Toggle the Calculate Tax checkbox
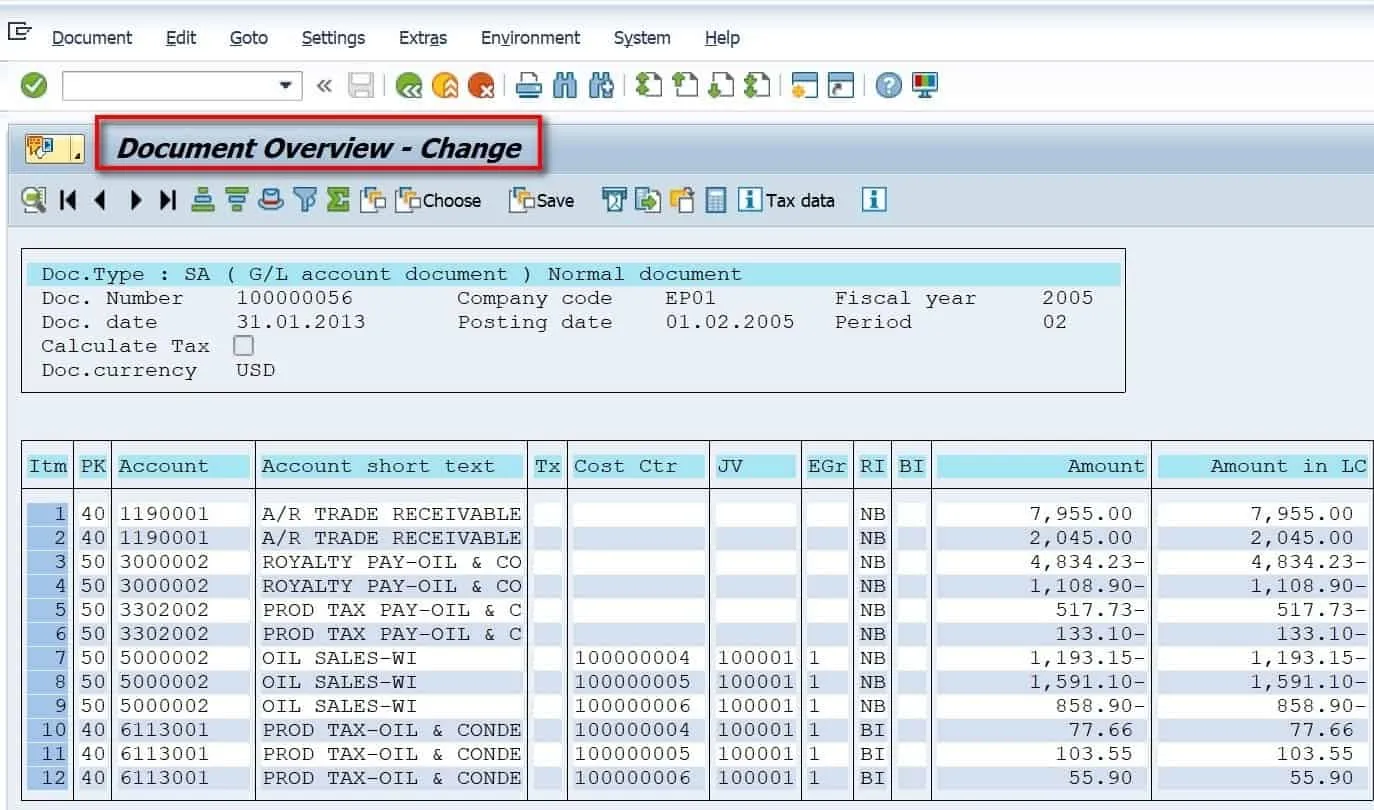This screenshot has height=810, width=1374. click(x=243, y=346)
